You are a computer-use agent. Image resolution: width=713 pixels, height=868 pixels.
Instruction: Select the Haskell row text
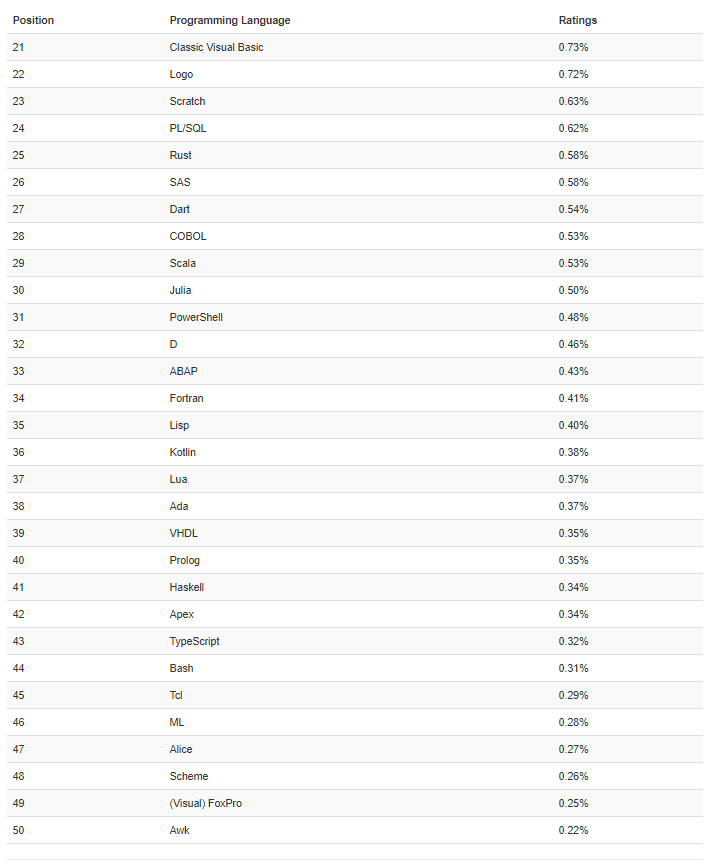187,587
